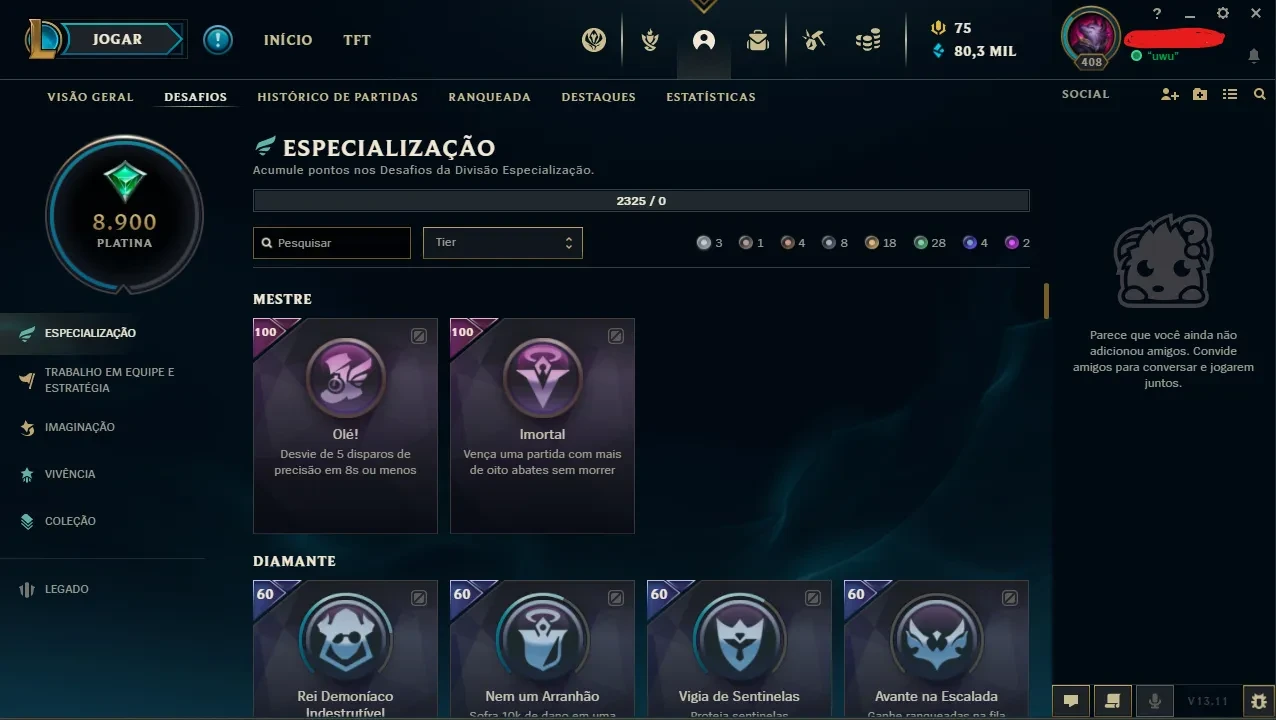Viewport: 1276px width, 720px height.
Task: Click the add friend icon in Social
Action: coord(1169,94)
